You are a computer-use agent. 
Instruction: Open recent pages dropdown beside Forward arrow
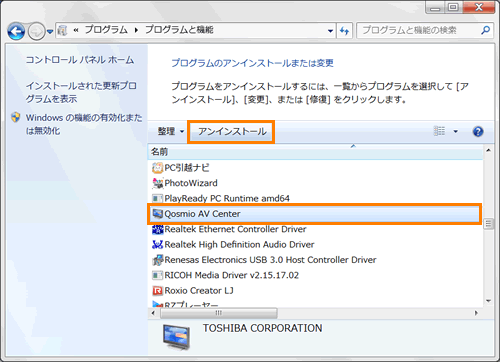pos(50,32)
